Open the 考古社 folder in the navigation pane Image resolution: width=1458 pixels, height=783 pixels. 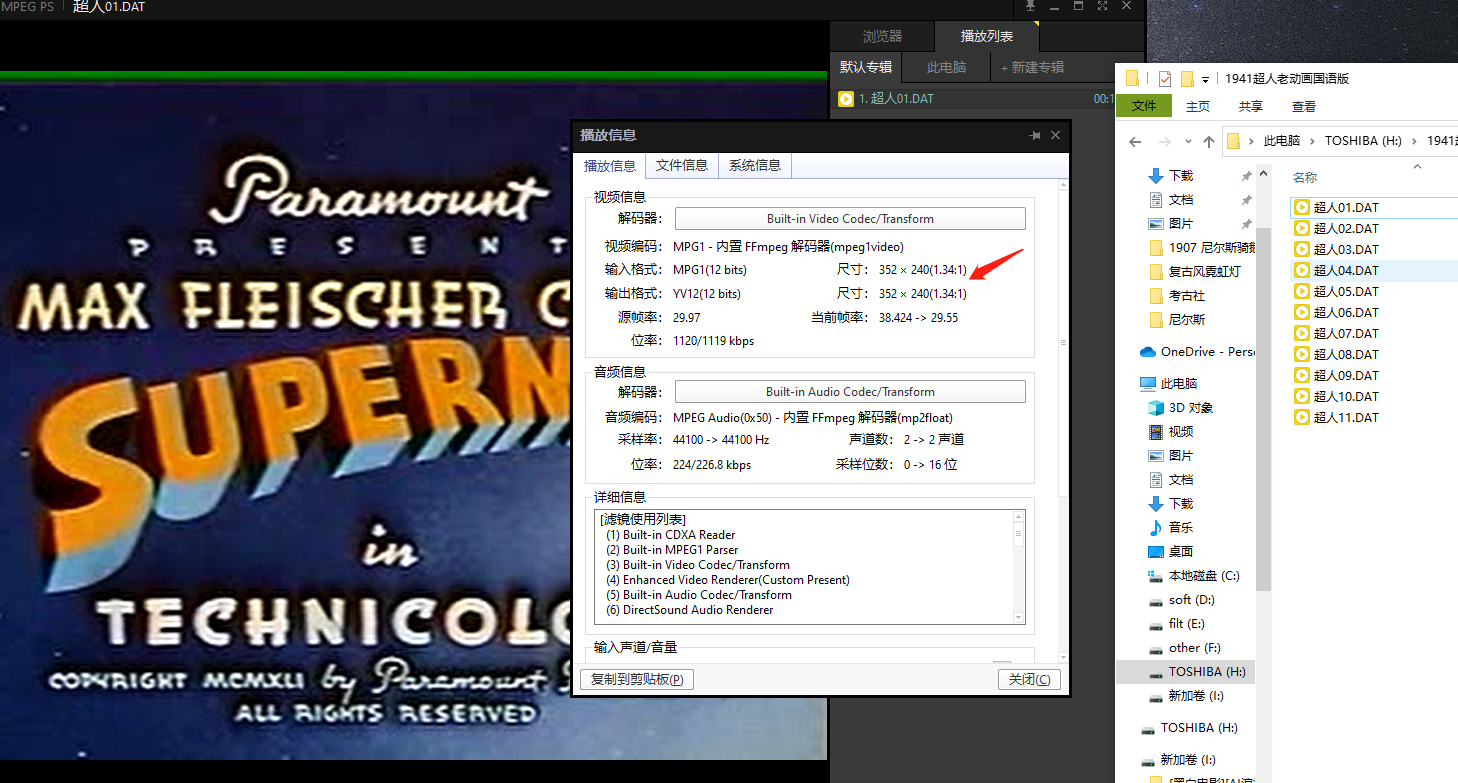tap(1187, 295)
